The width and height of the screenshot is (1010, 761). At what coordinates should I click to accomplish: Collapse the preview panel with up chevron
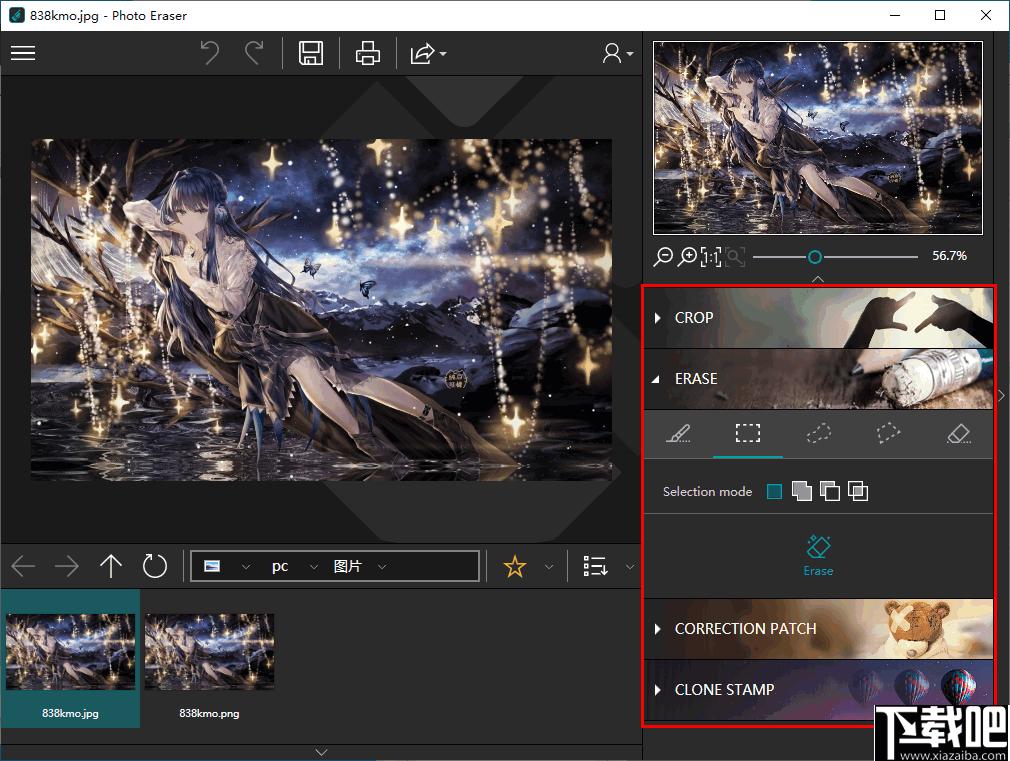(x=818, y=279)
